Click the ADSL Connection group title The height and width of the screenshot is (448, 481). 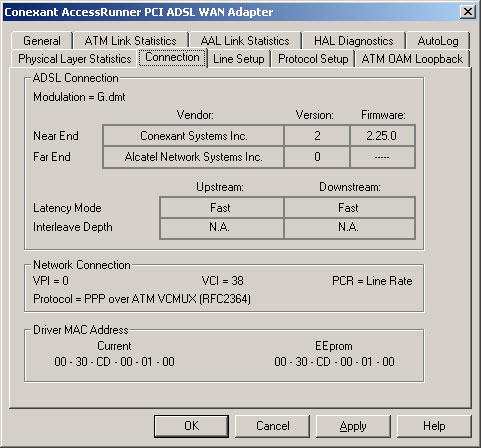(x=75, y=78)
